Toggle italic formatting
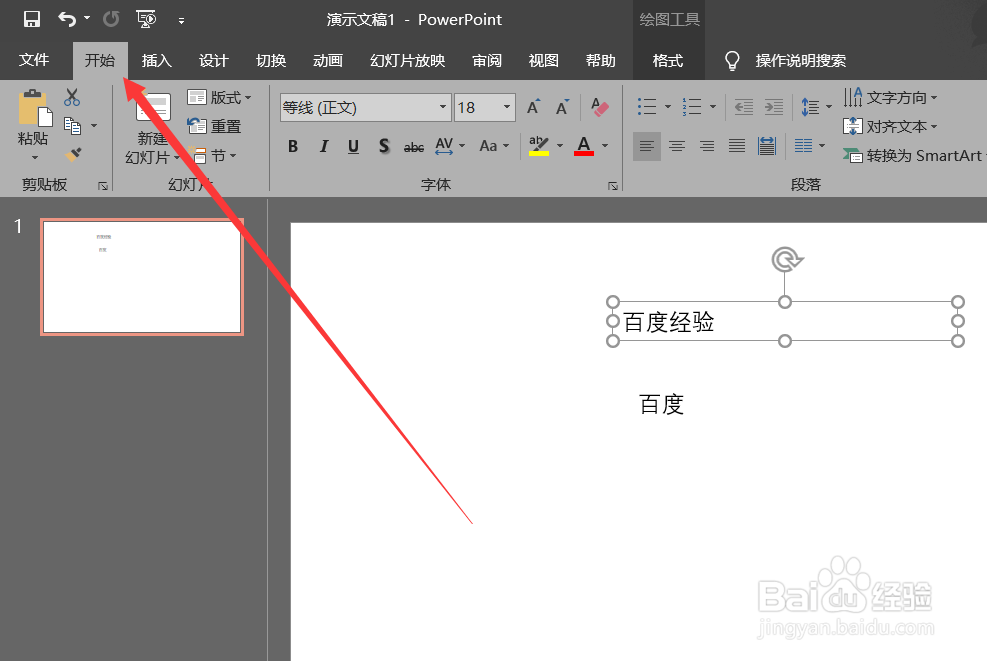 pyautogui.click(x=324, y=146)
